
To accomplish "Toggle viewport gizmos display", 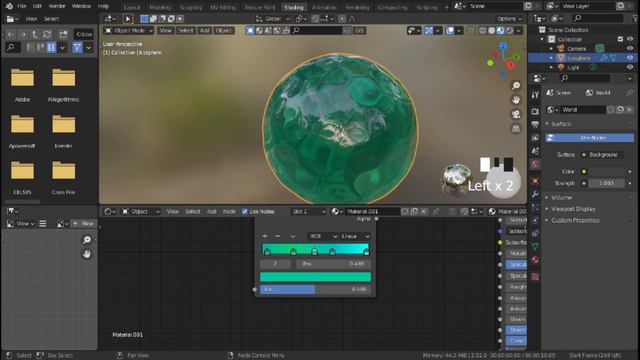I will [x=429, y=31].
